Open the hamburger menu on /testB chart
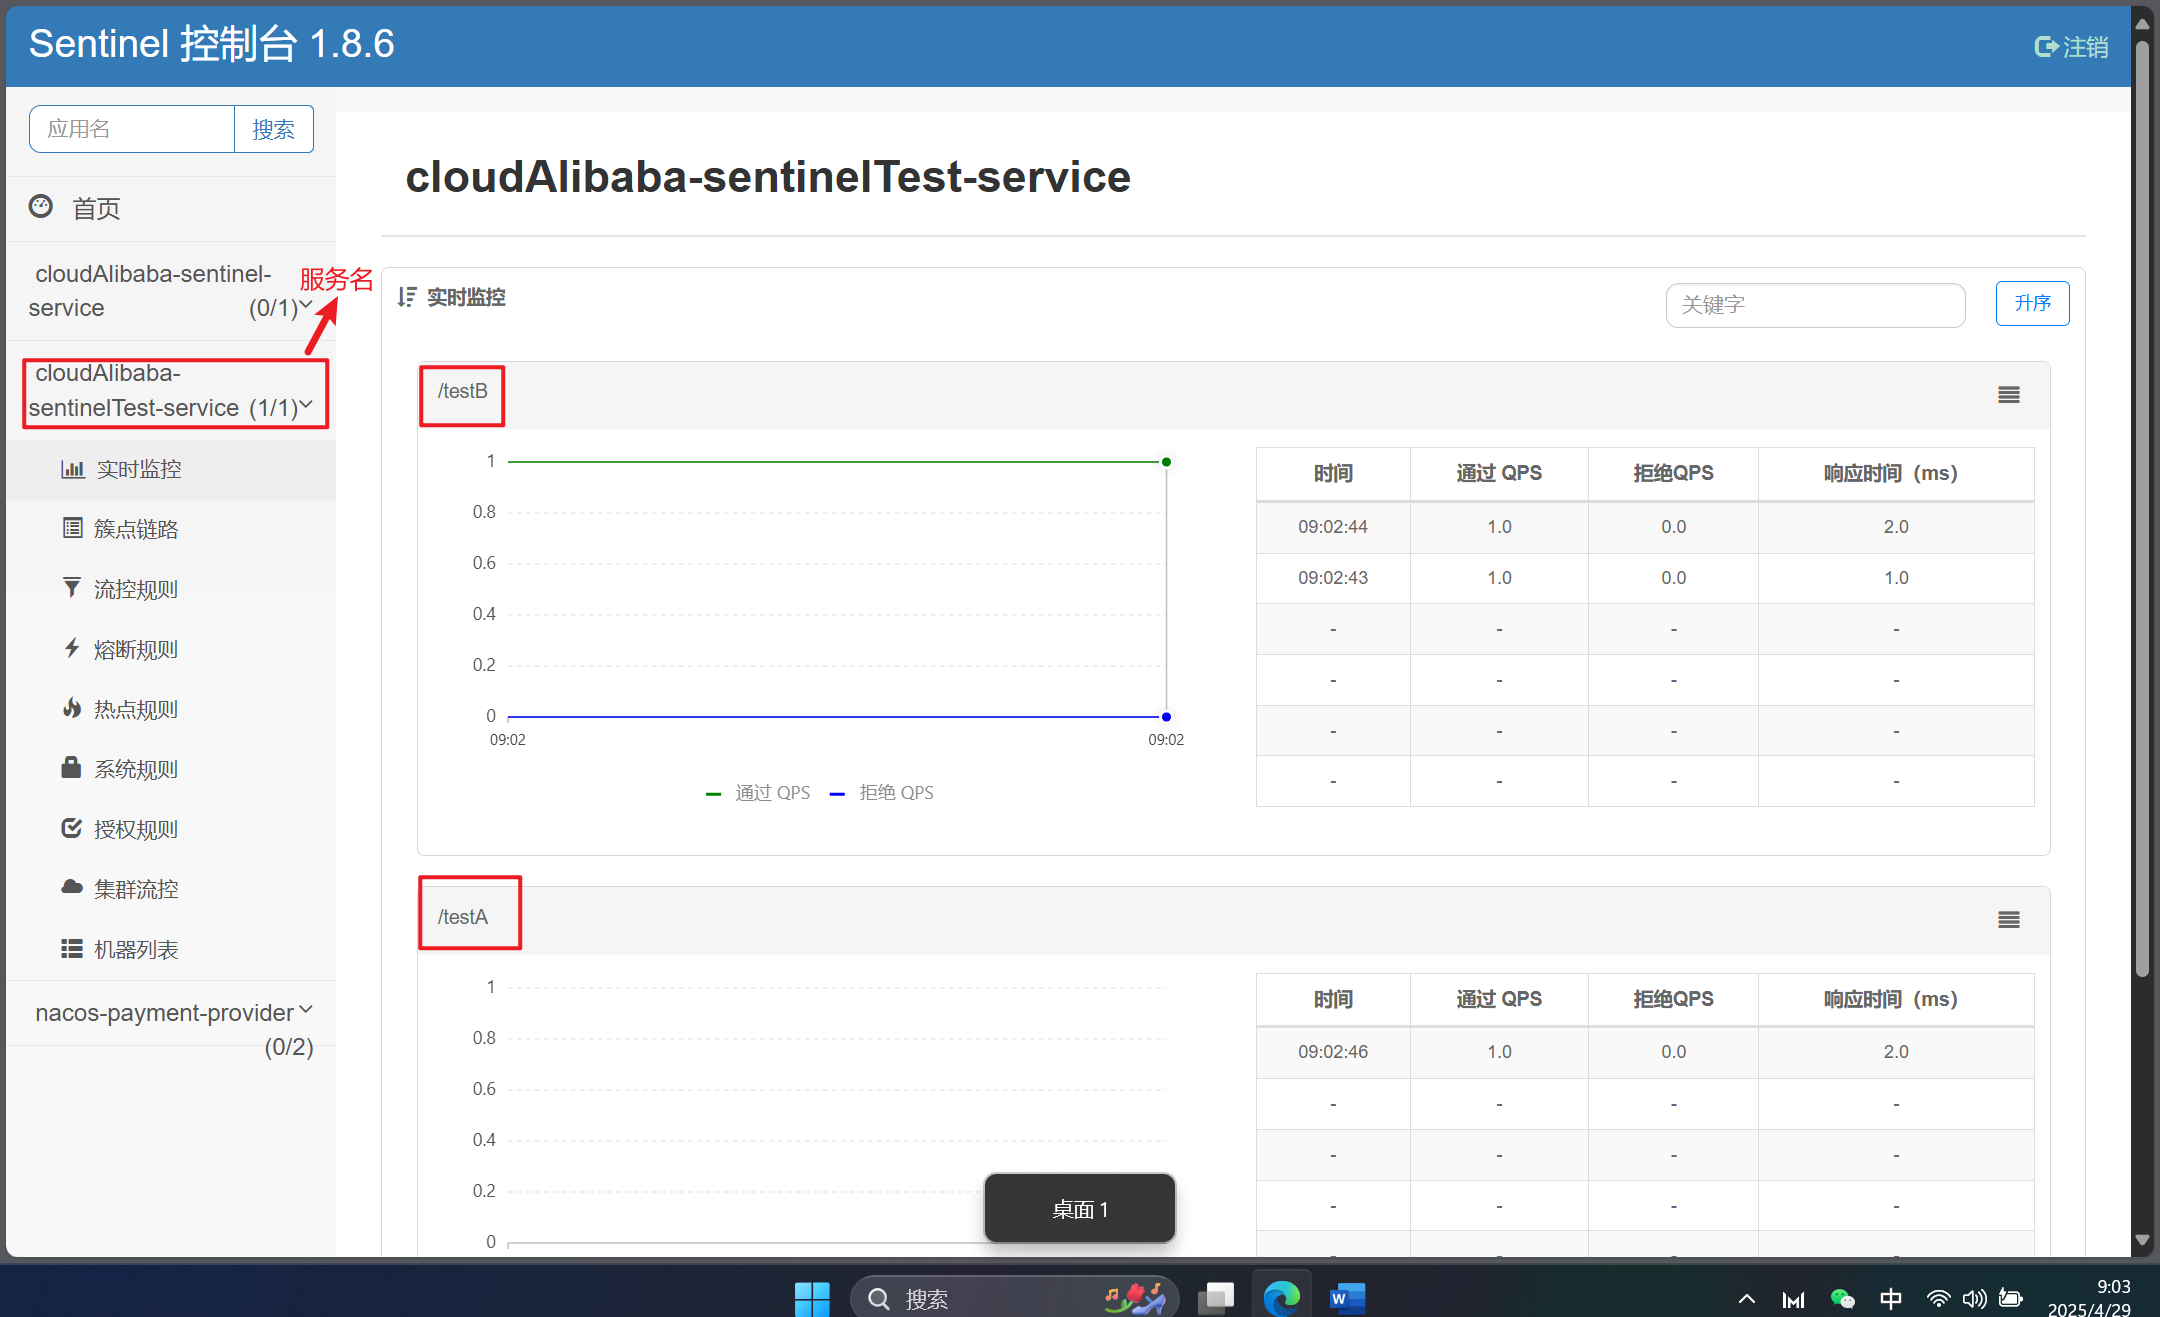The height and width of the screenshot is (1317, 2160). click(x=2008, y=395)
